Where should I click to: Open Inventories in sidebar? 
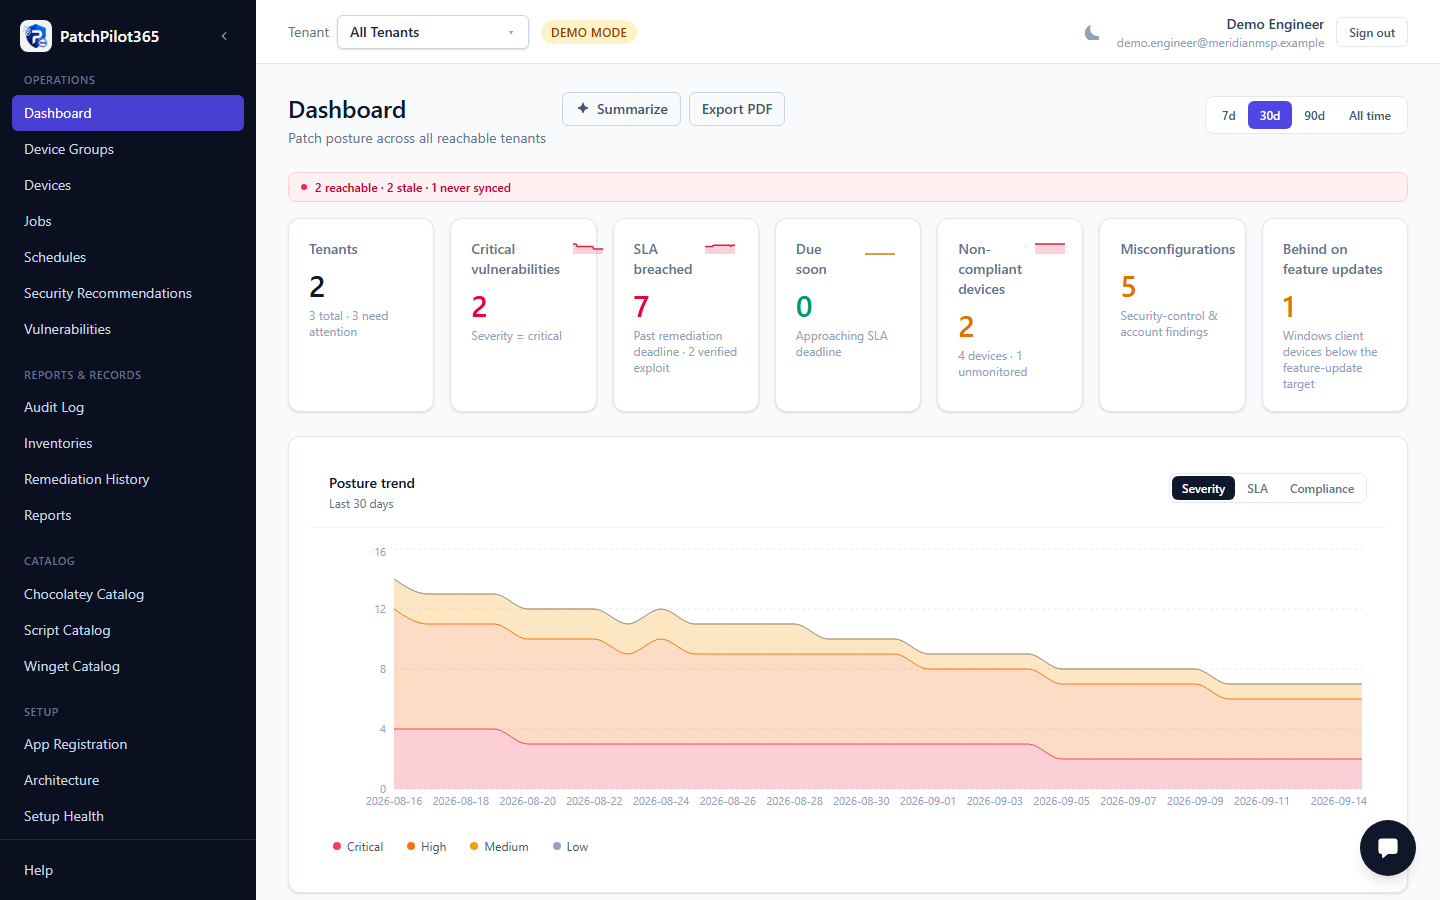128,443
